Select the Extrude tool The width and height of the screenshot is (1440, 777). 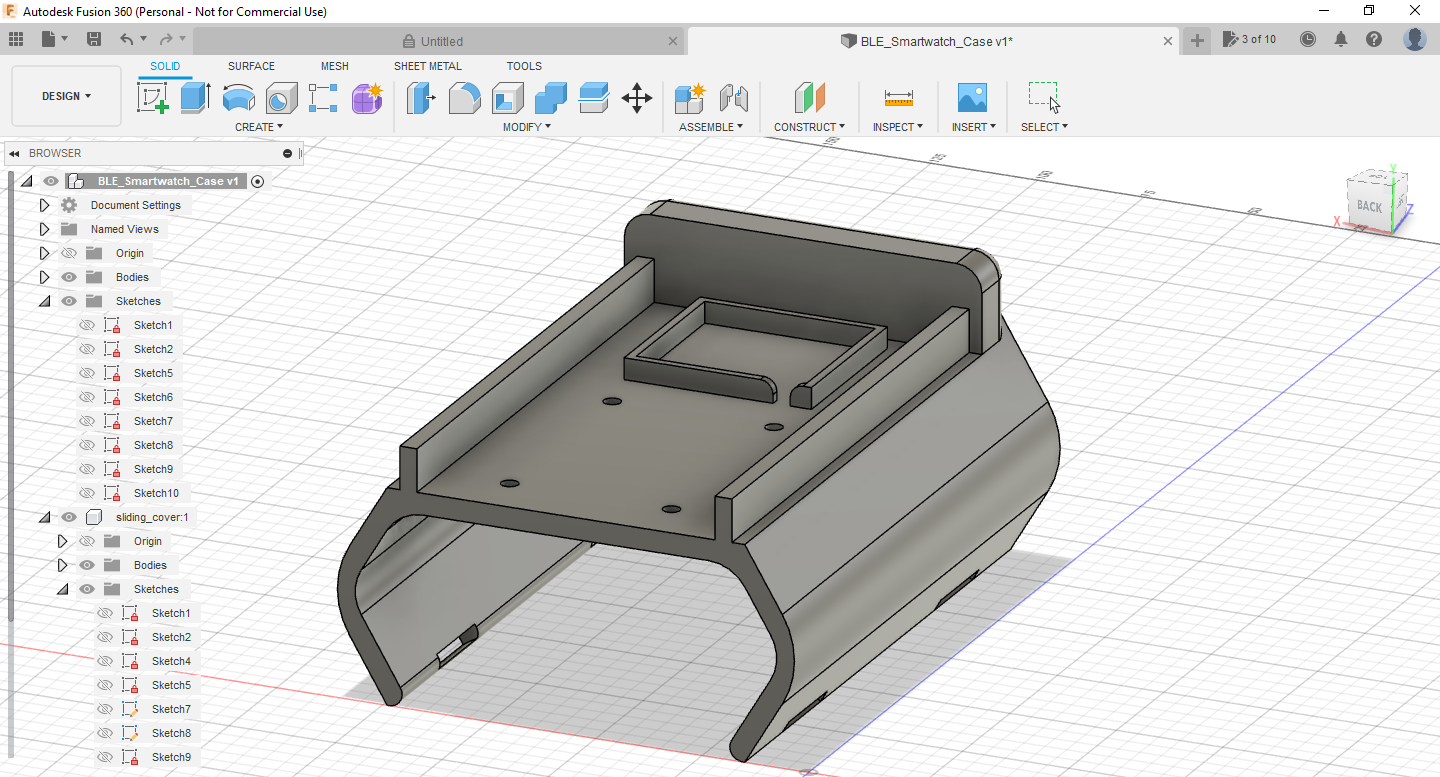[196, 98]
